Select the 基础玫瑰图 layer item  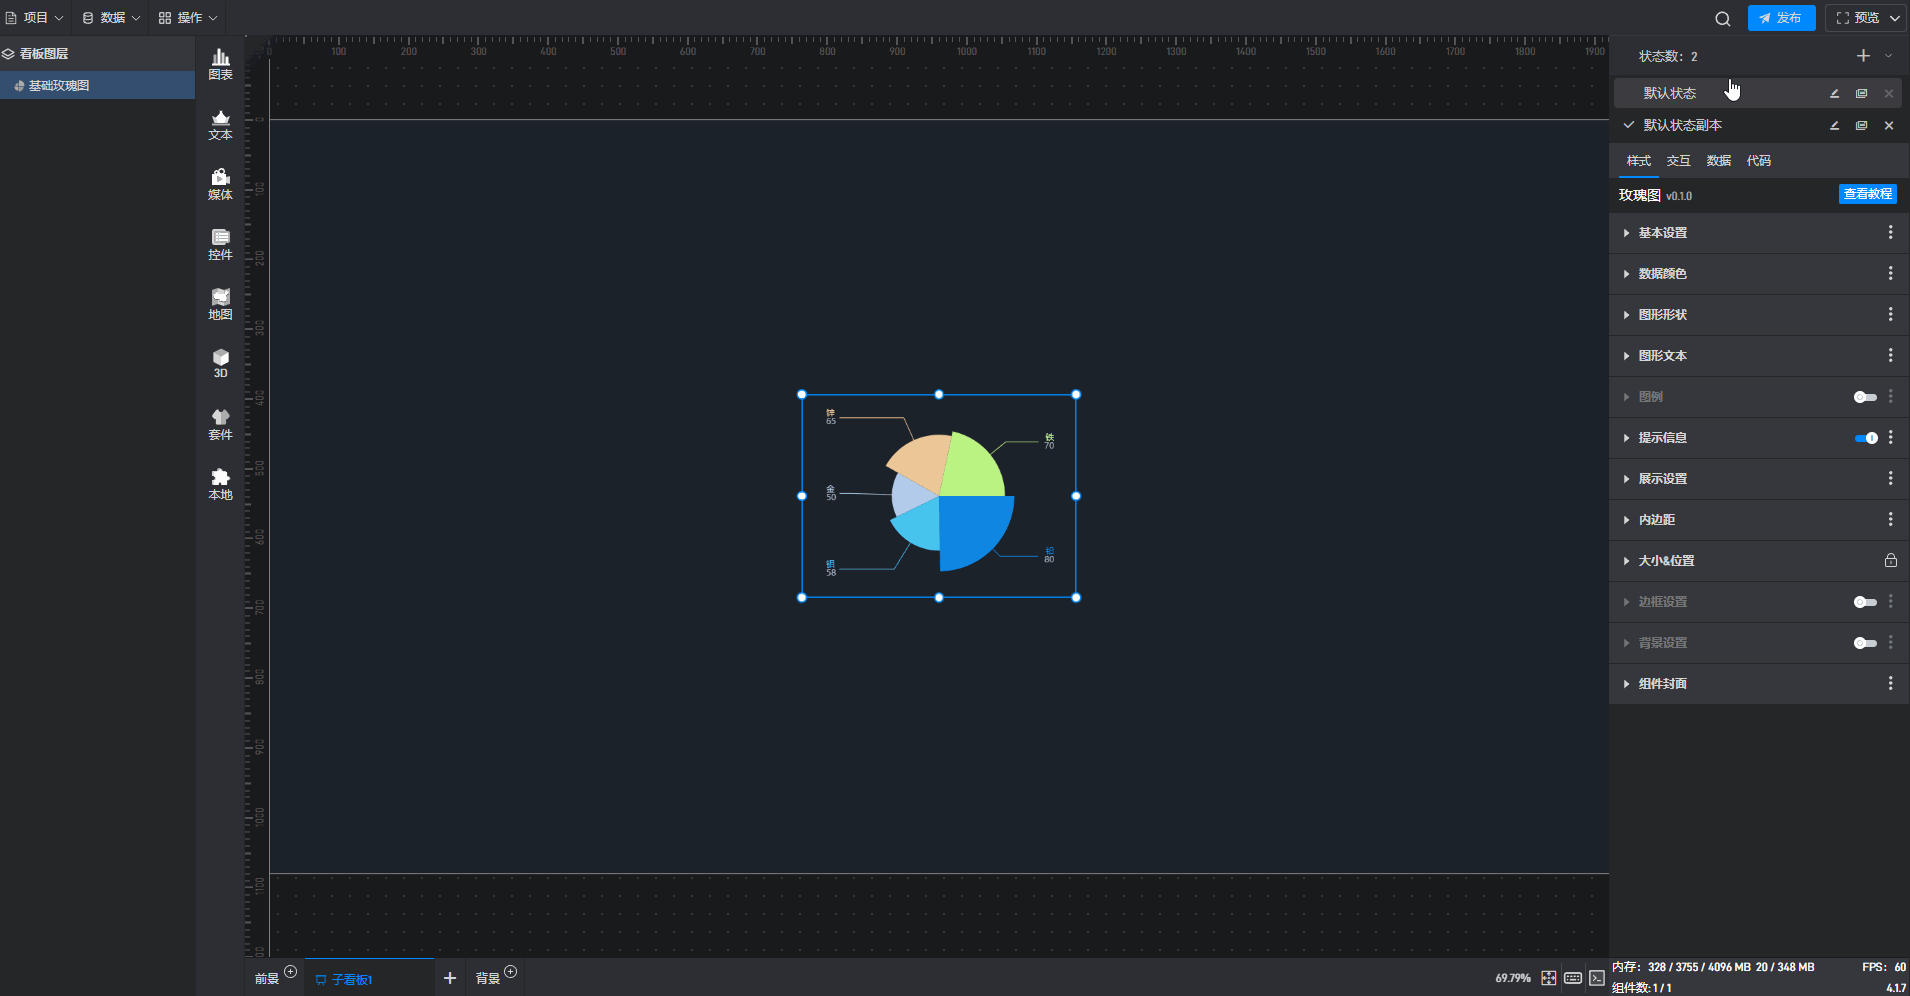(59, 86)
